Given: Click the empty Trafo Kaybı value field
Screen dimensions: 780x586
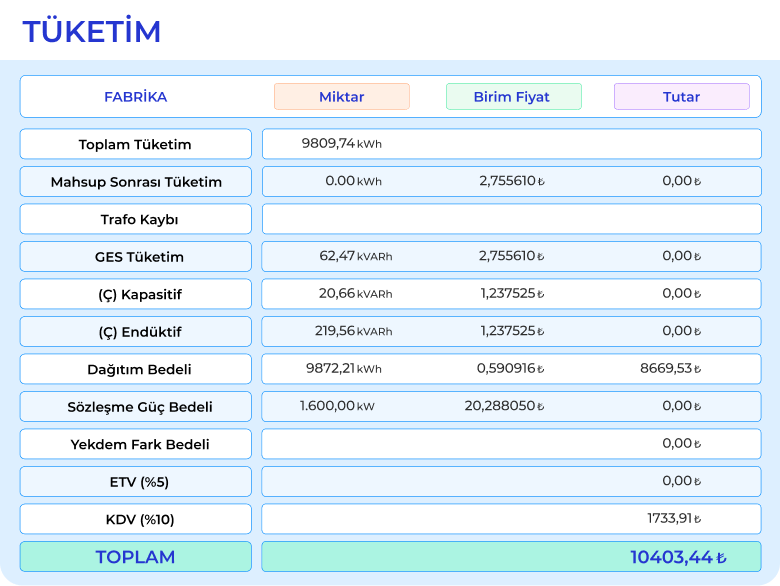Looking at the screenshot, I should click(511, 219).
